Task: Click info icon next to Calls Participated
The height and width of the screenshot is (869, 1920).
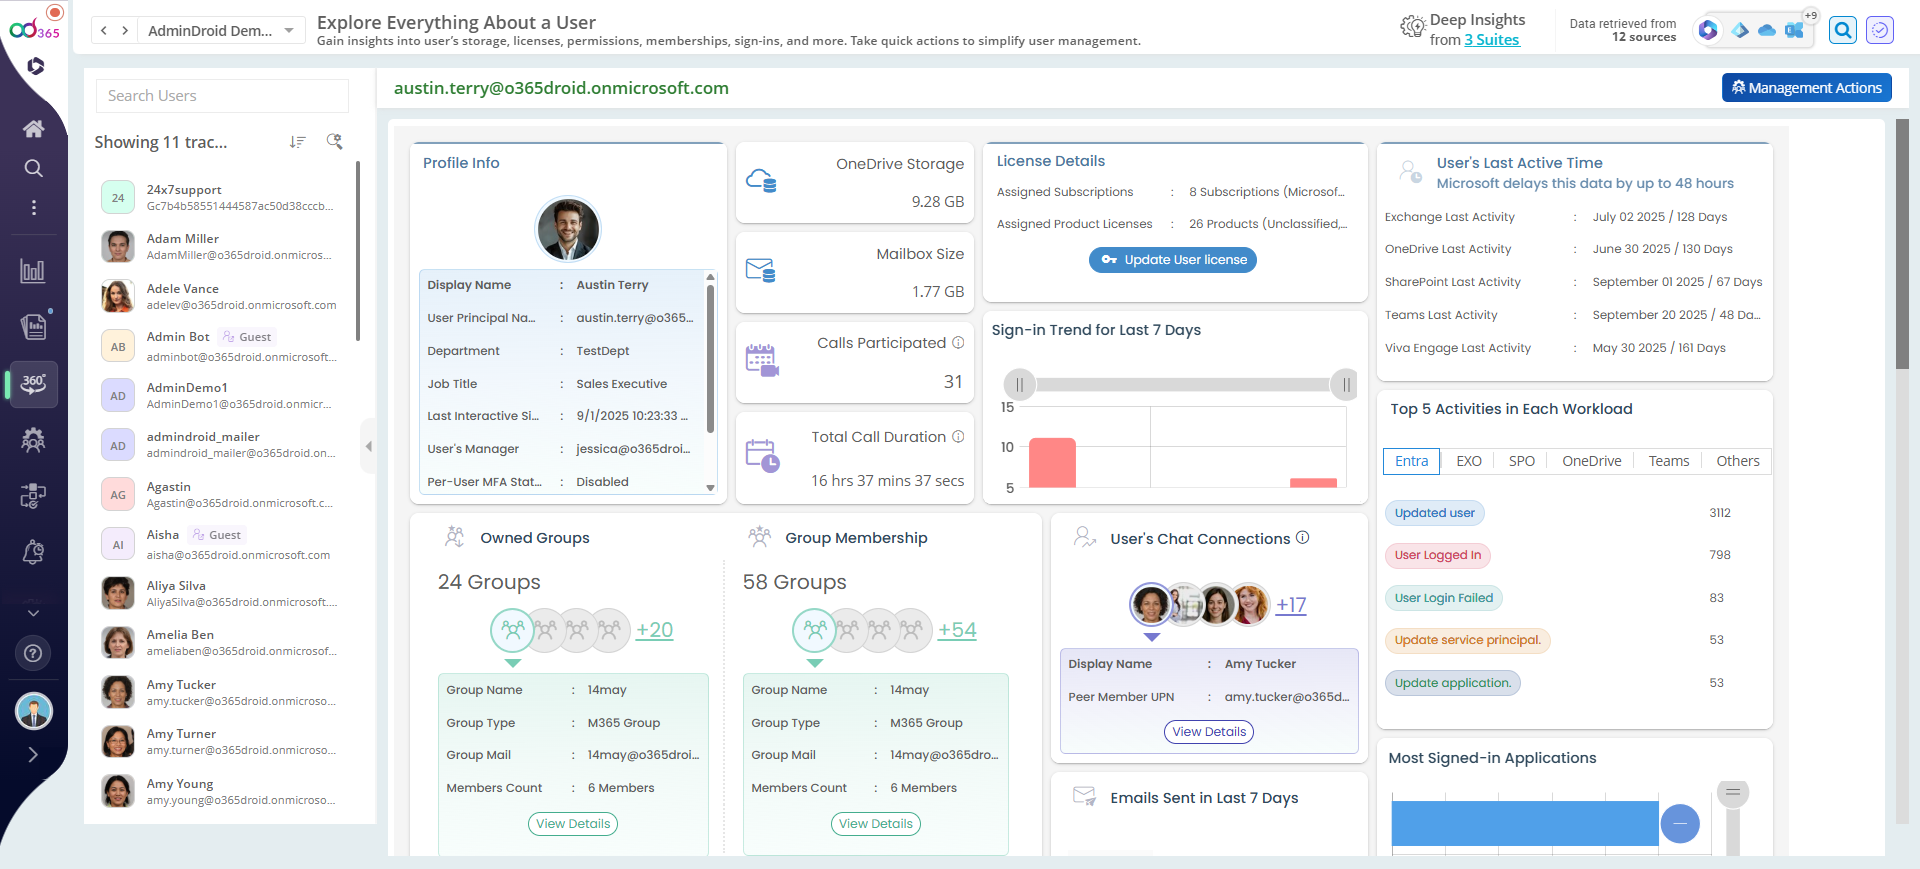Action: click(x=958, y=342)
